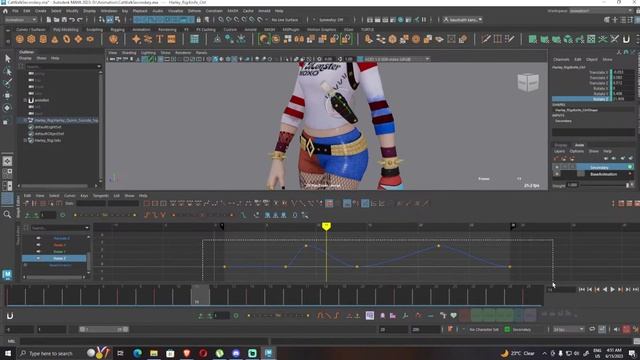Open File Explorer from the taskbar
This screenshot has height=360, width=640.
(154, 353)
